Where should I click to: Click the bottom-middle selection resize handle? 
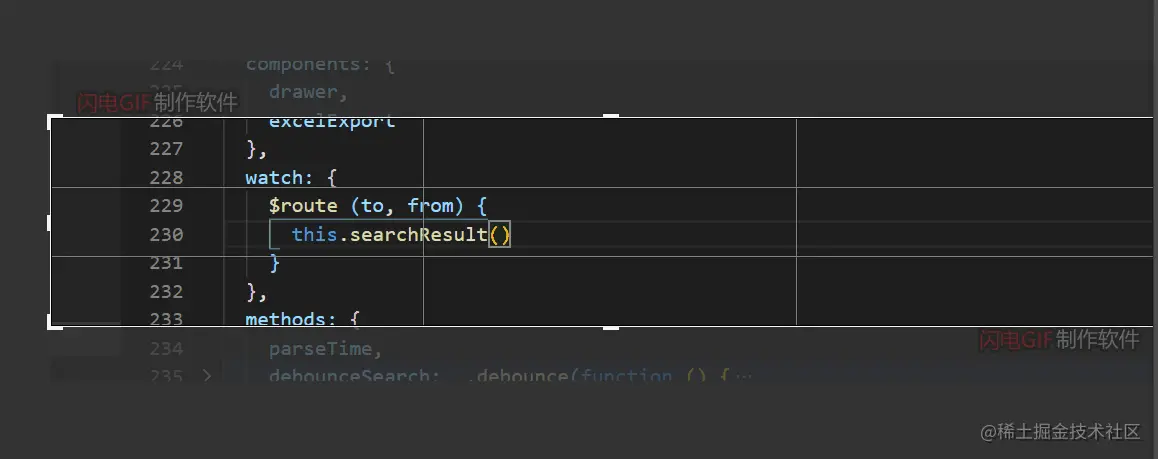click(610, 326)
